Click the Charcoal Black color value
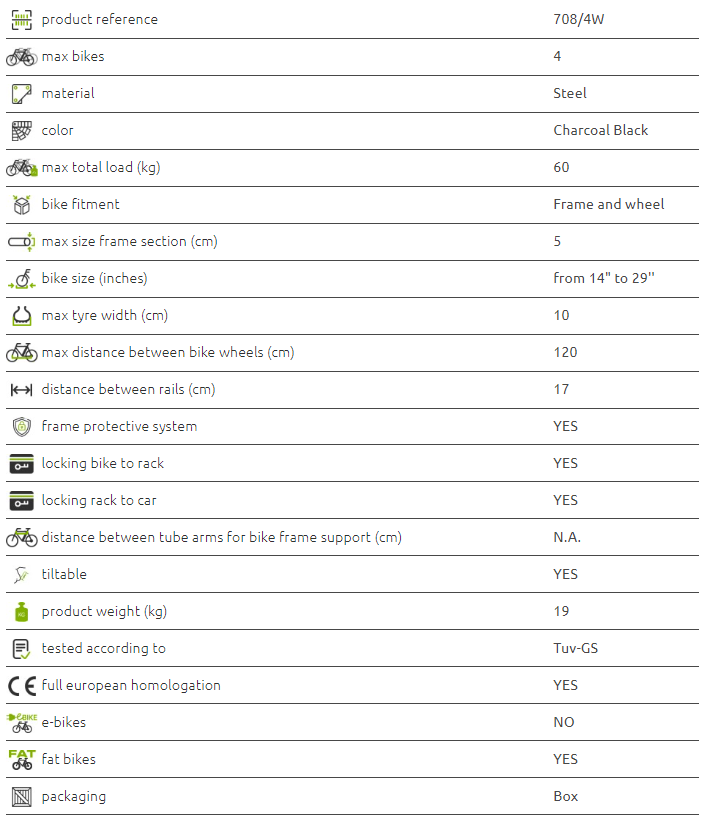 [600, 131]
